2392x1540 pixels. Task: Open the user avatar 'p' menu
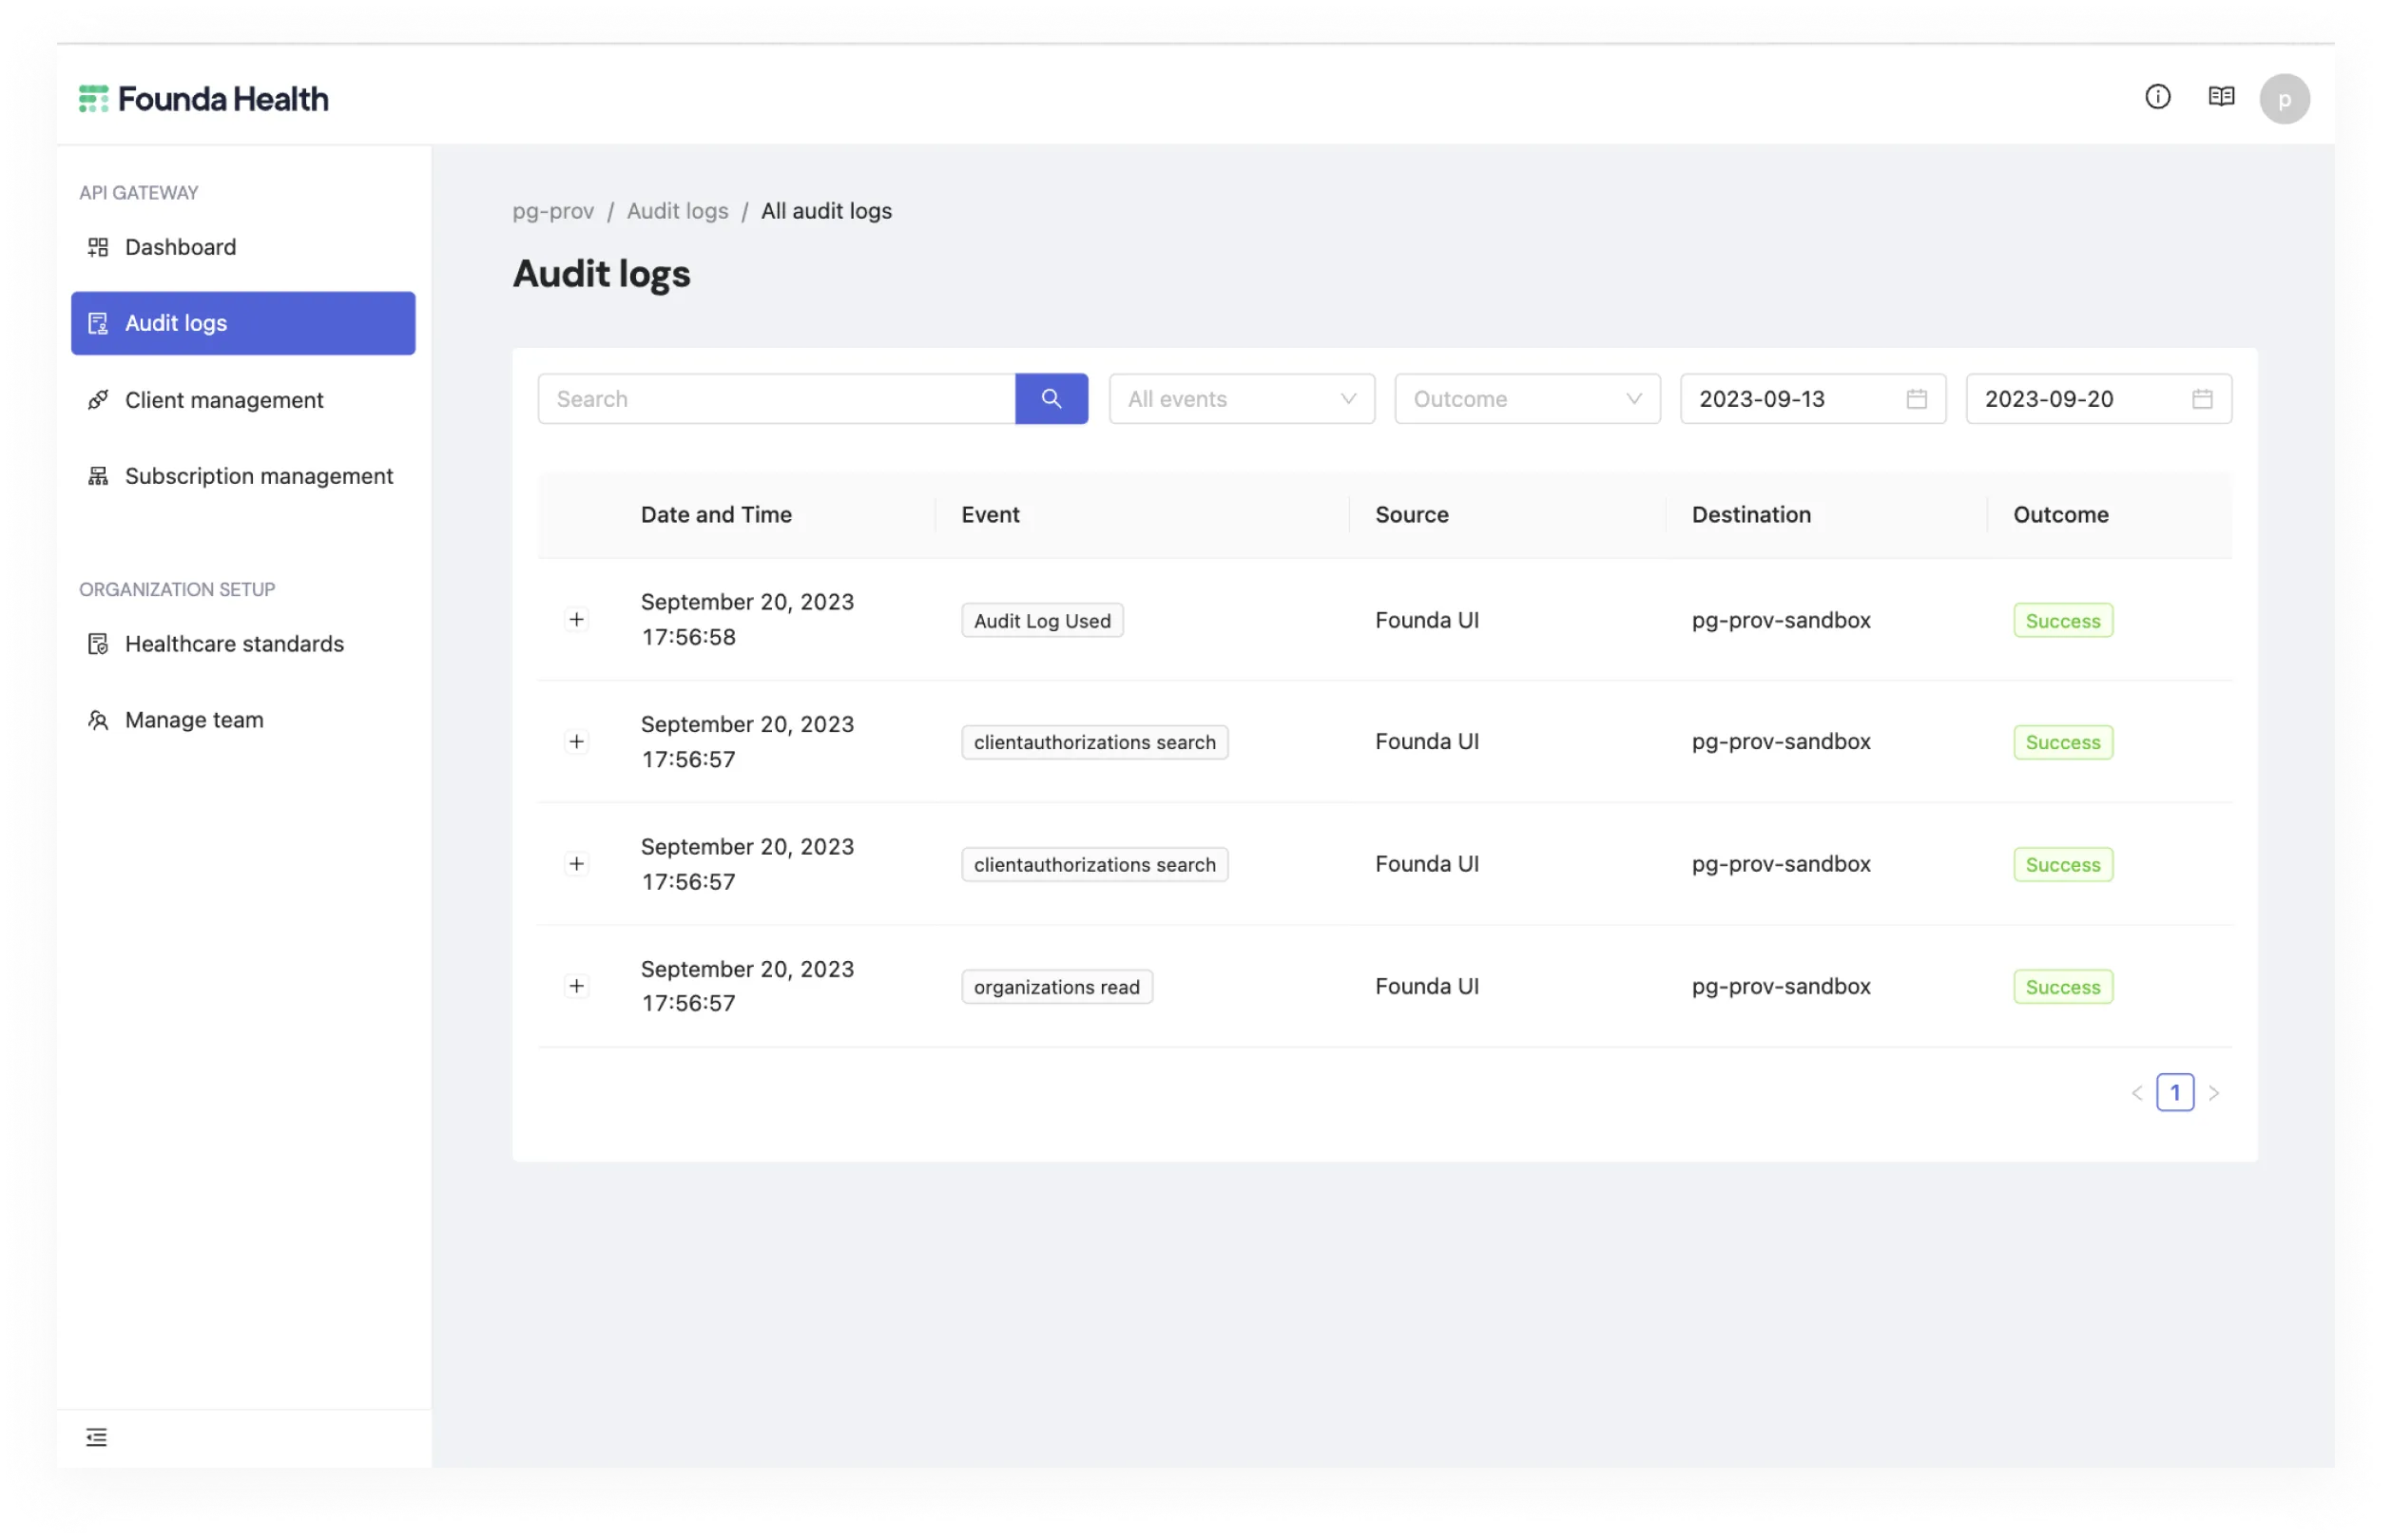pyautogui.click(x=2284, y=99)
